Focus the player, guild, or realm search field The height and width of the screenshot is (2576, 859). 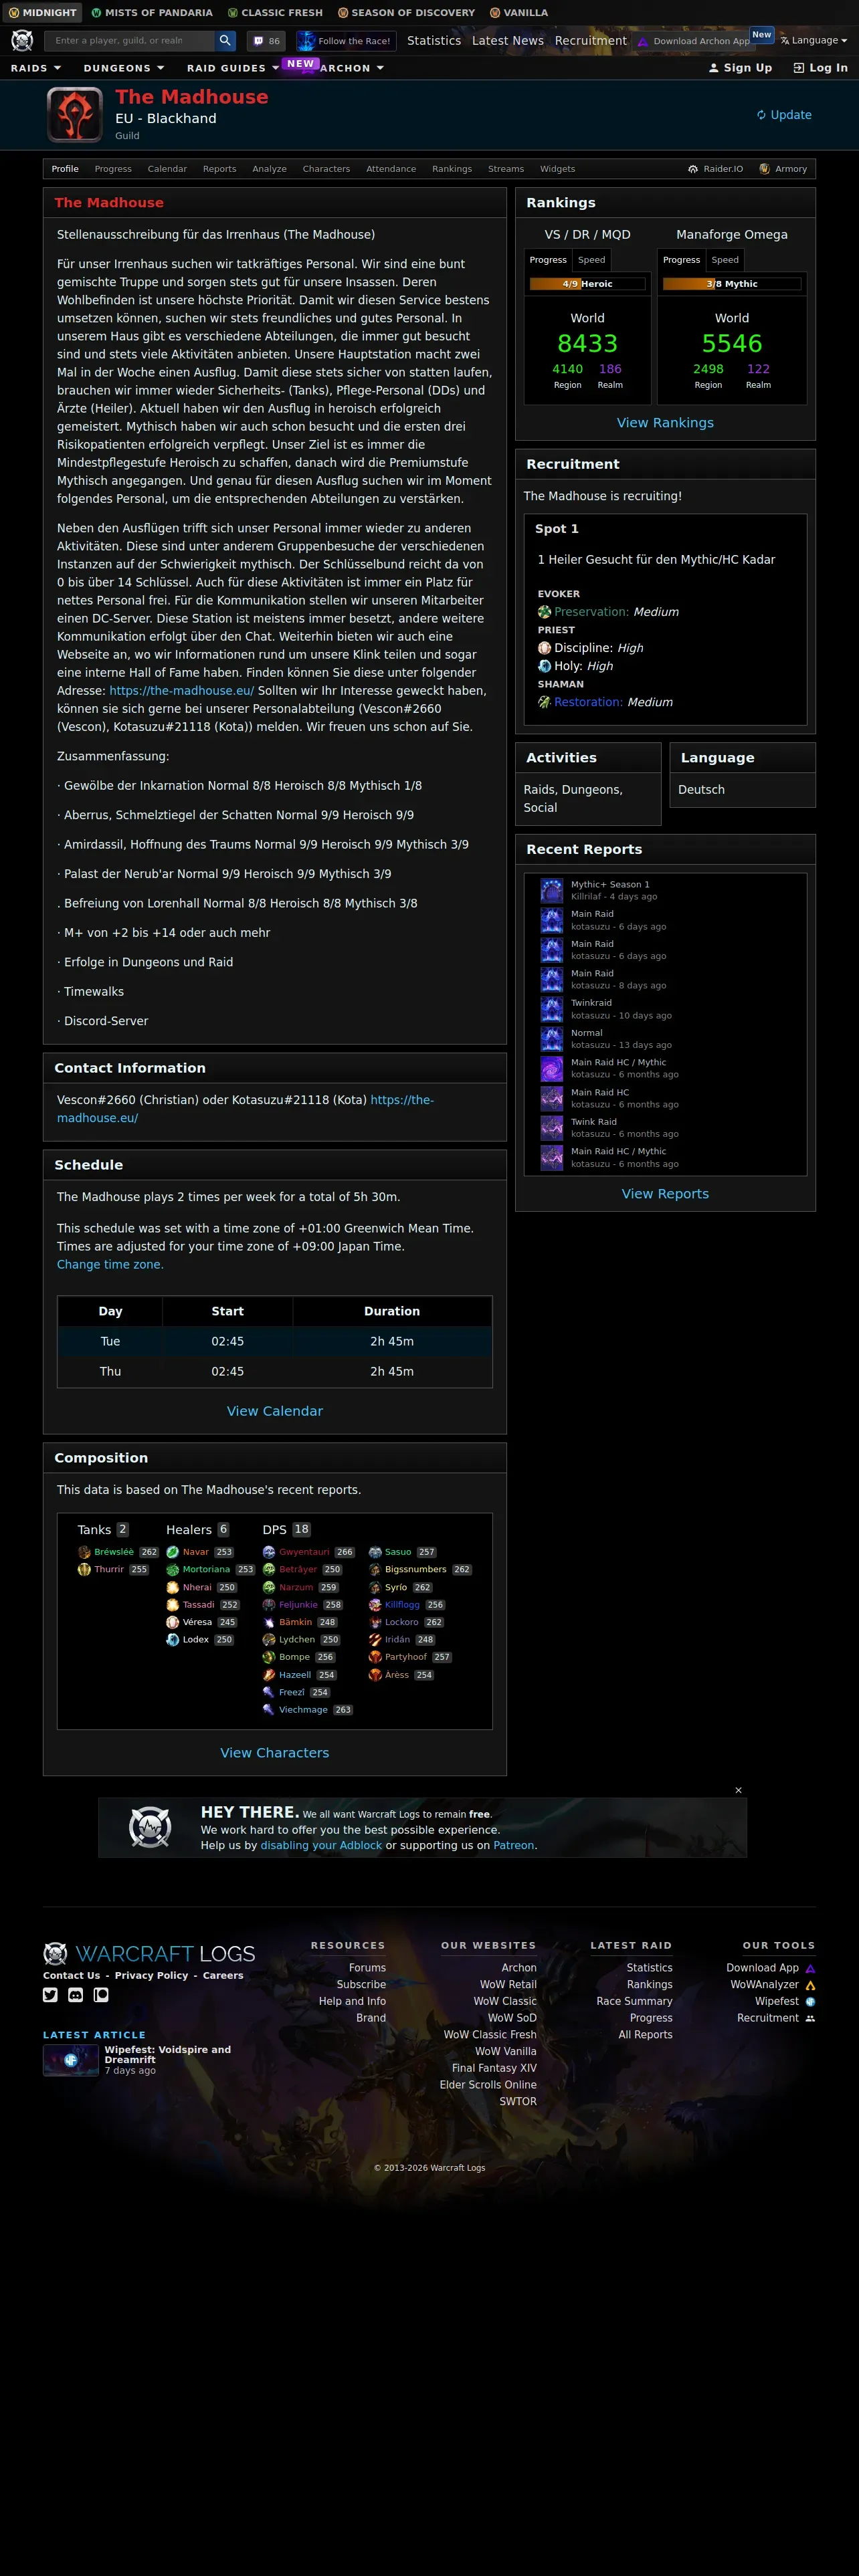tap(130, 40)
